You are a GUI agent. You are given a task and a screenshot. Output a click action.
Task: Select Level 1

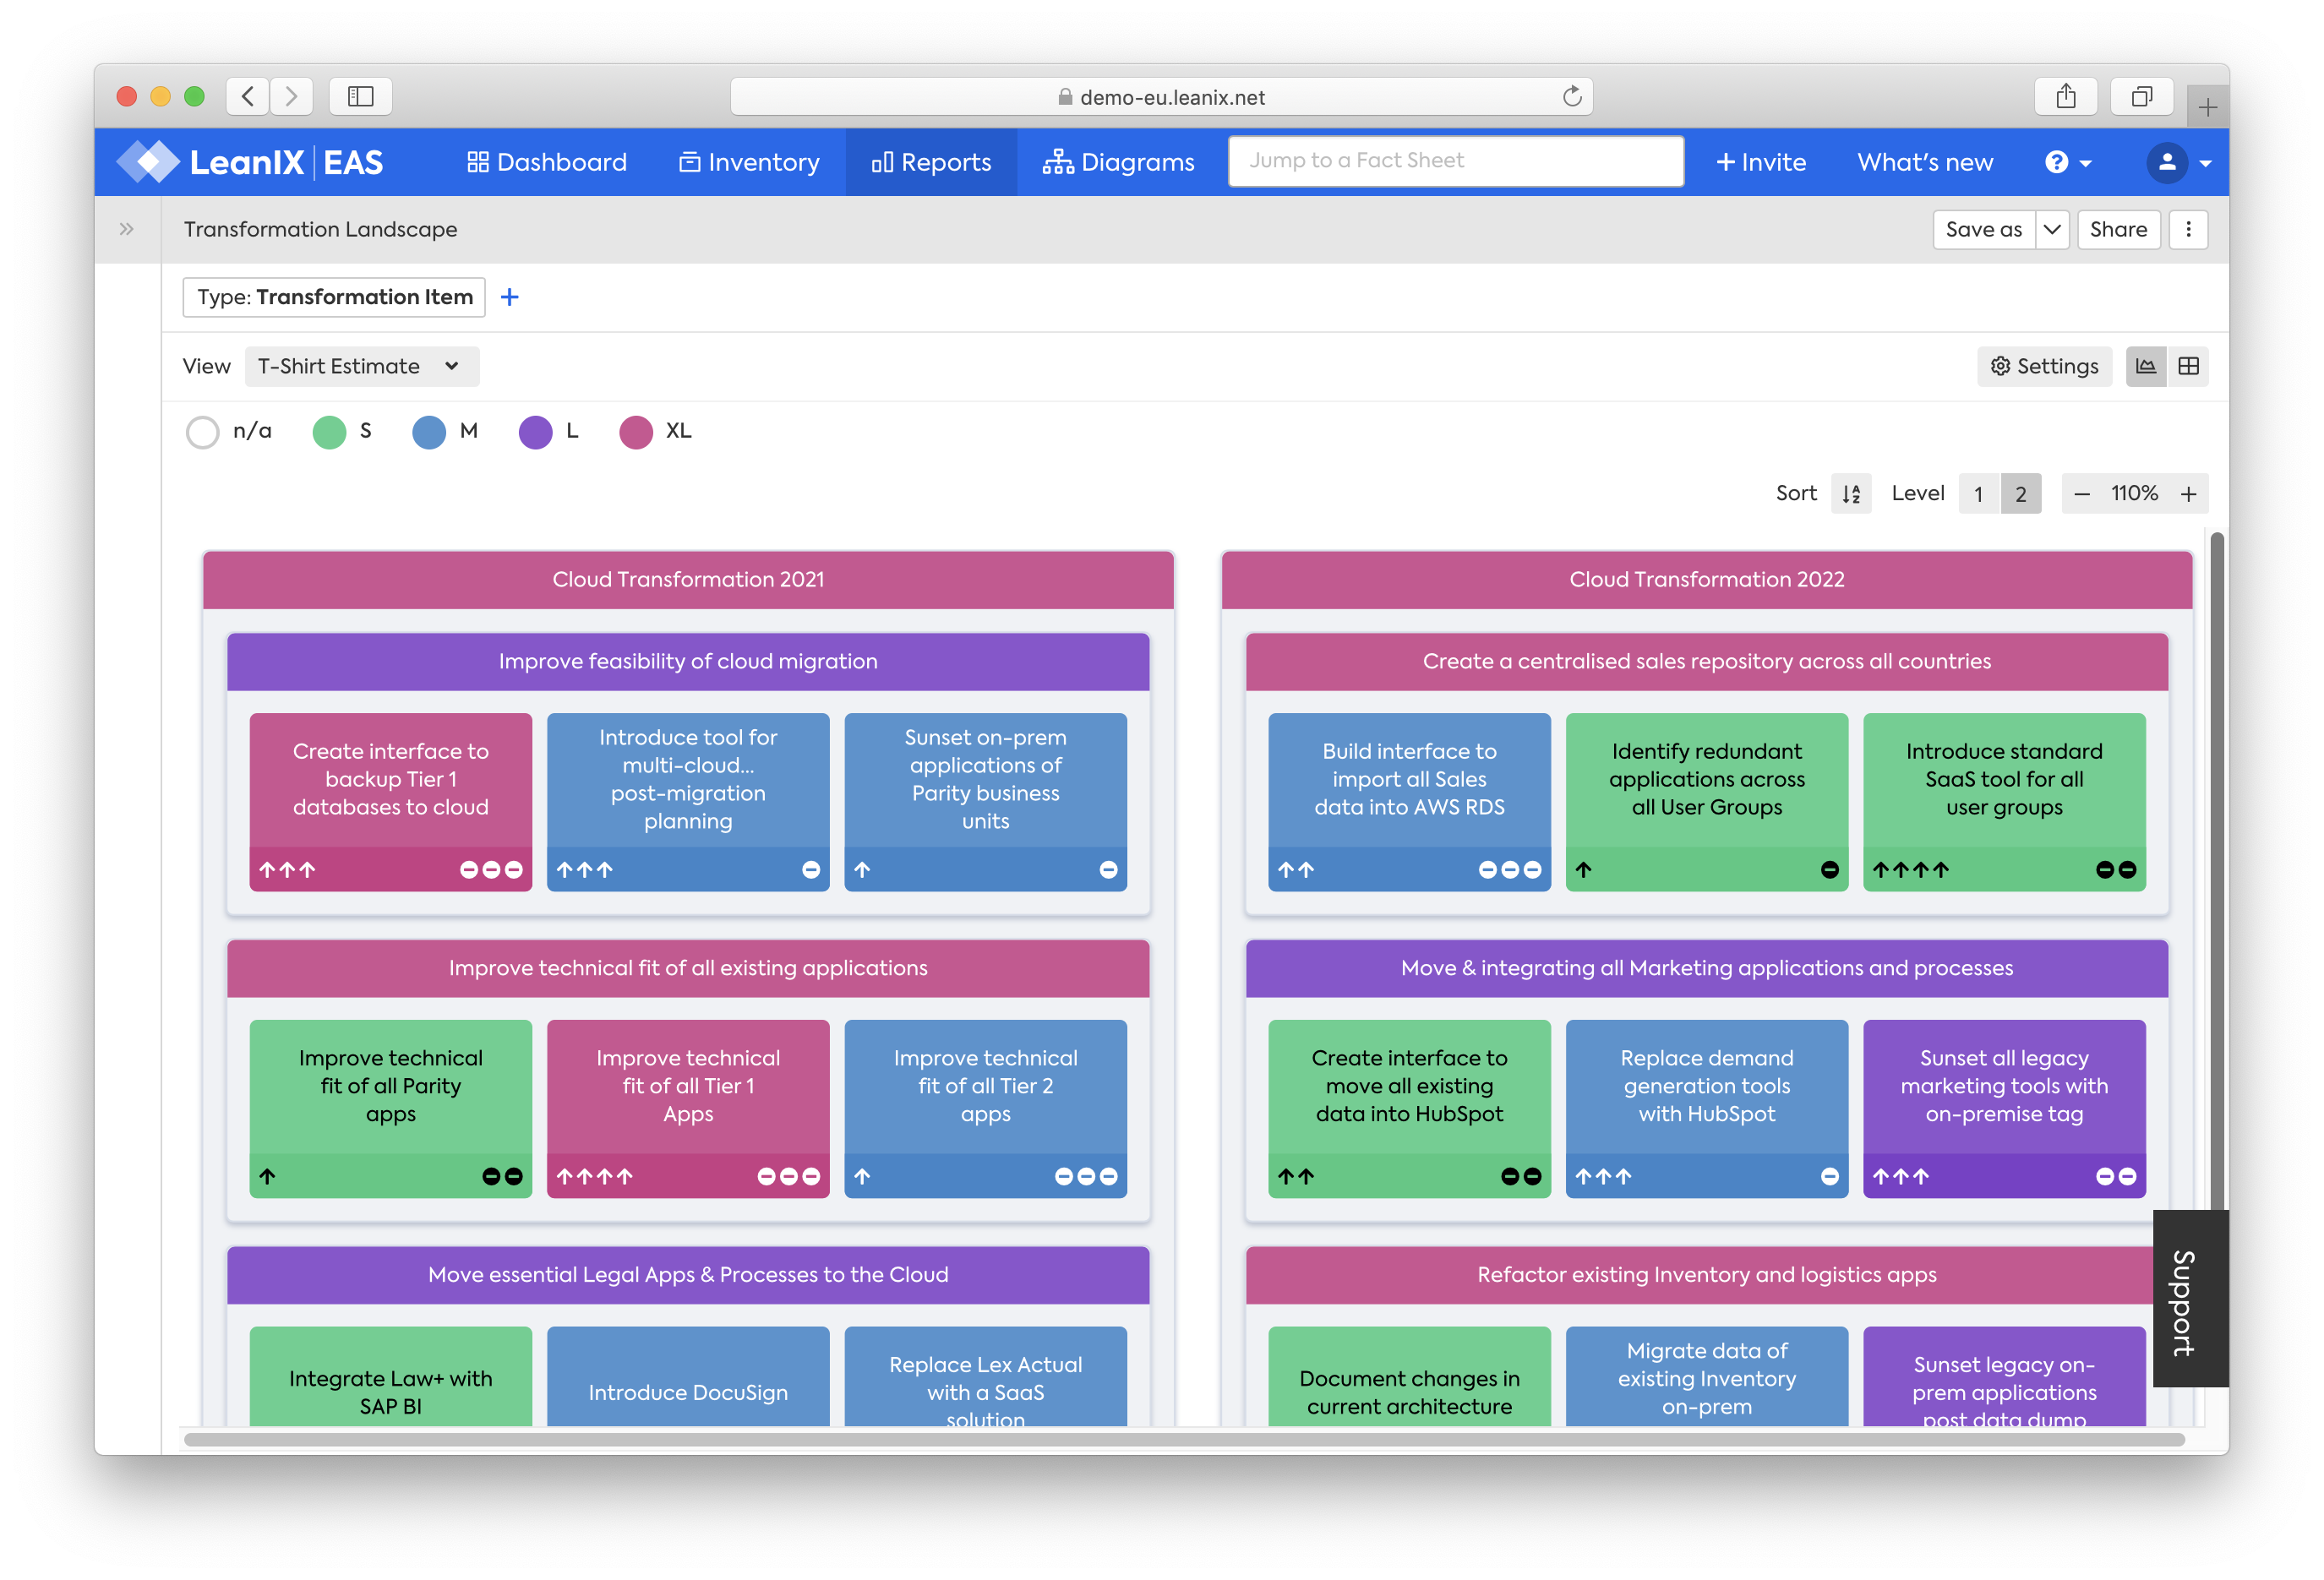1978,494
